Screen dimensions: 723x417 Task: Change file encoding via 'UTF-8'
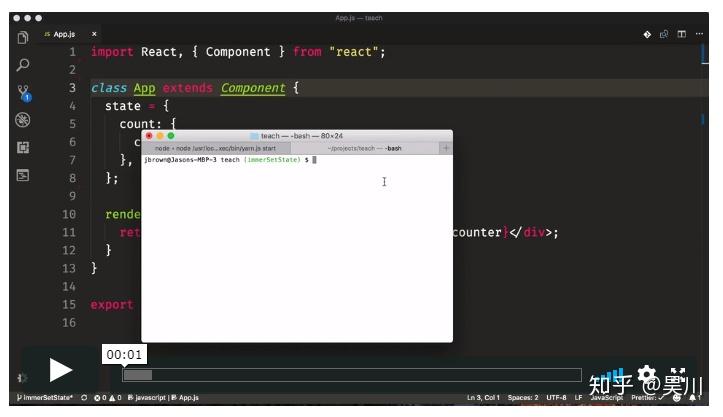pos(556,398)
